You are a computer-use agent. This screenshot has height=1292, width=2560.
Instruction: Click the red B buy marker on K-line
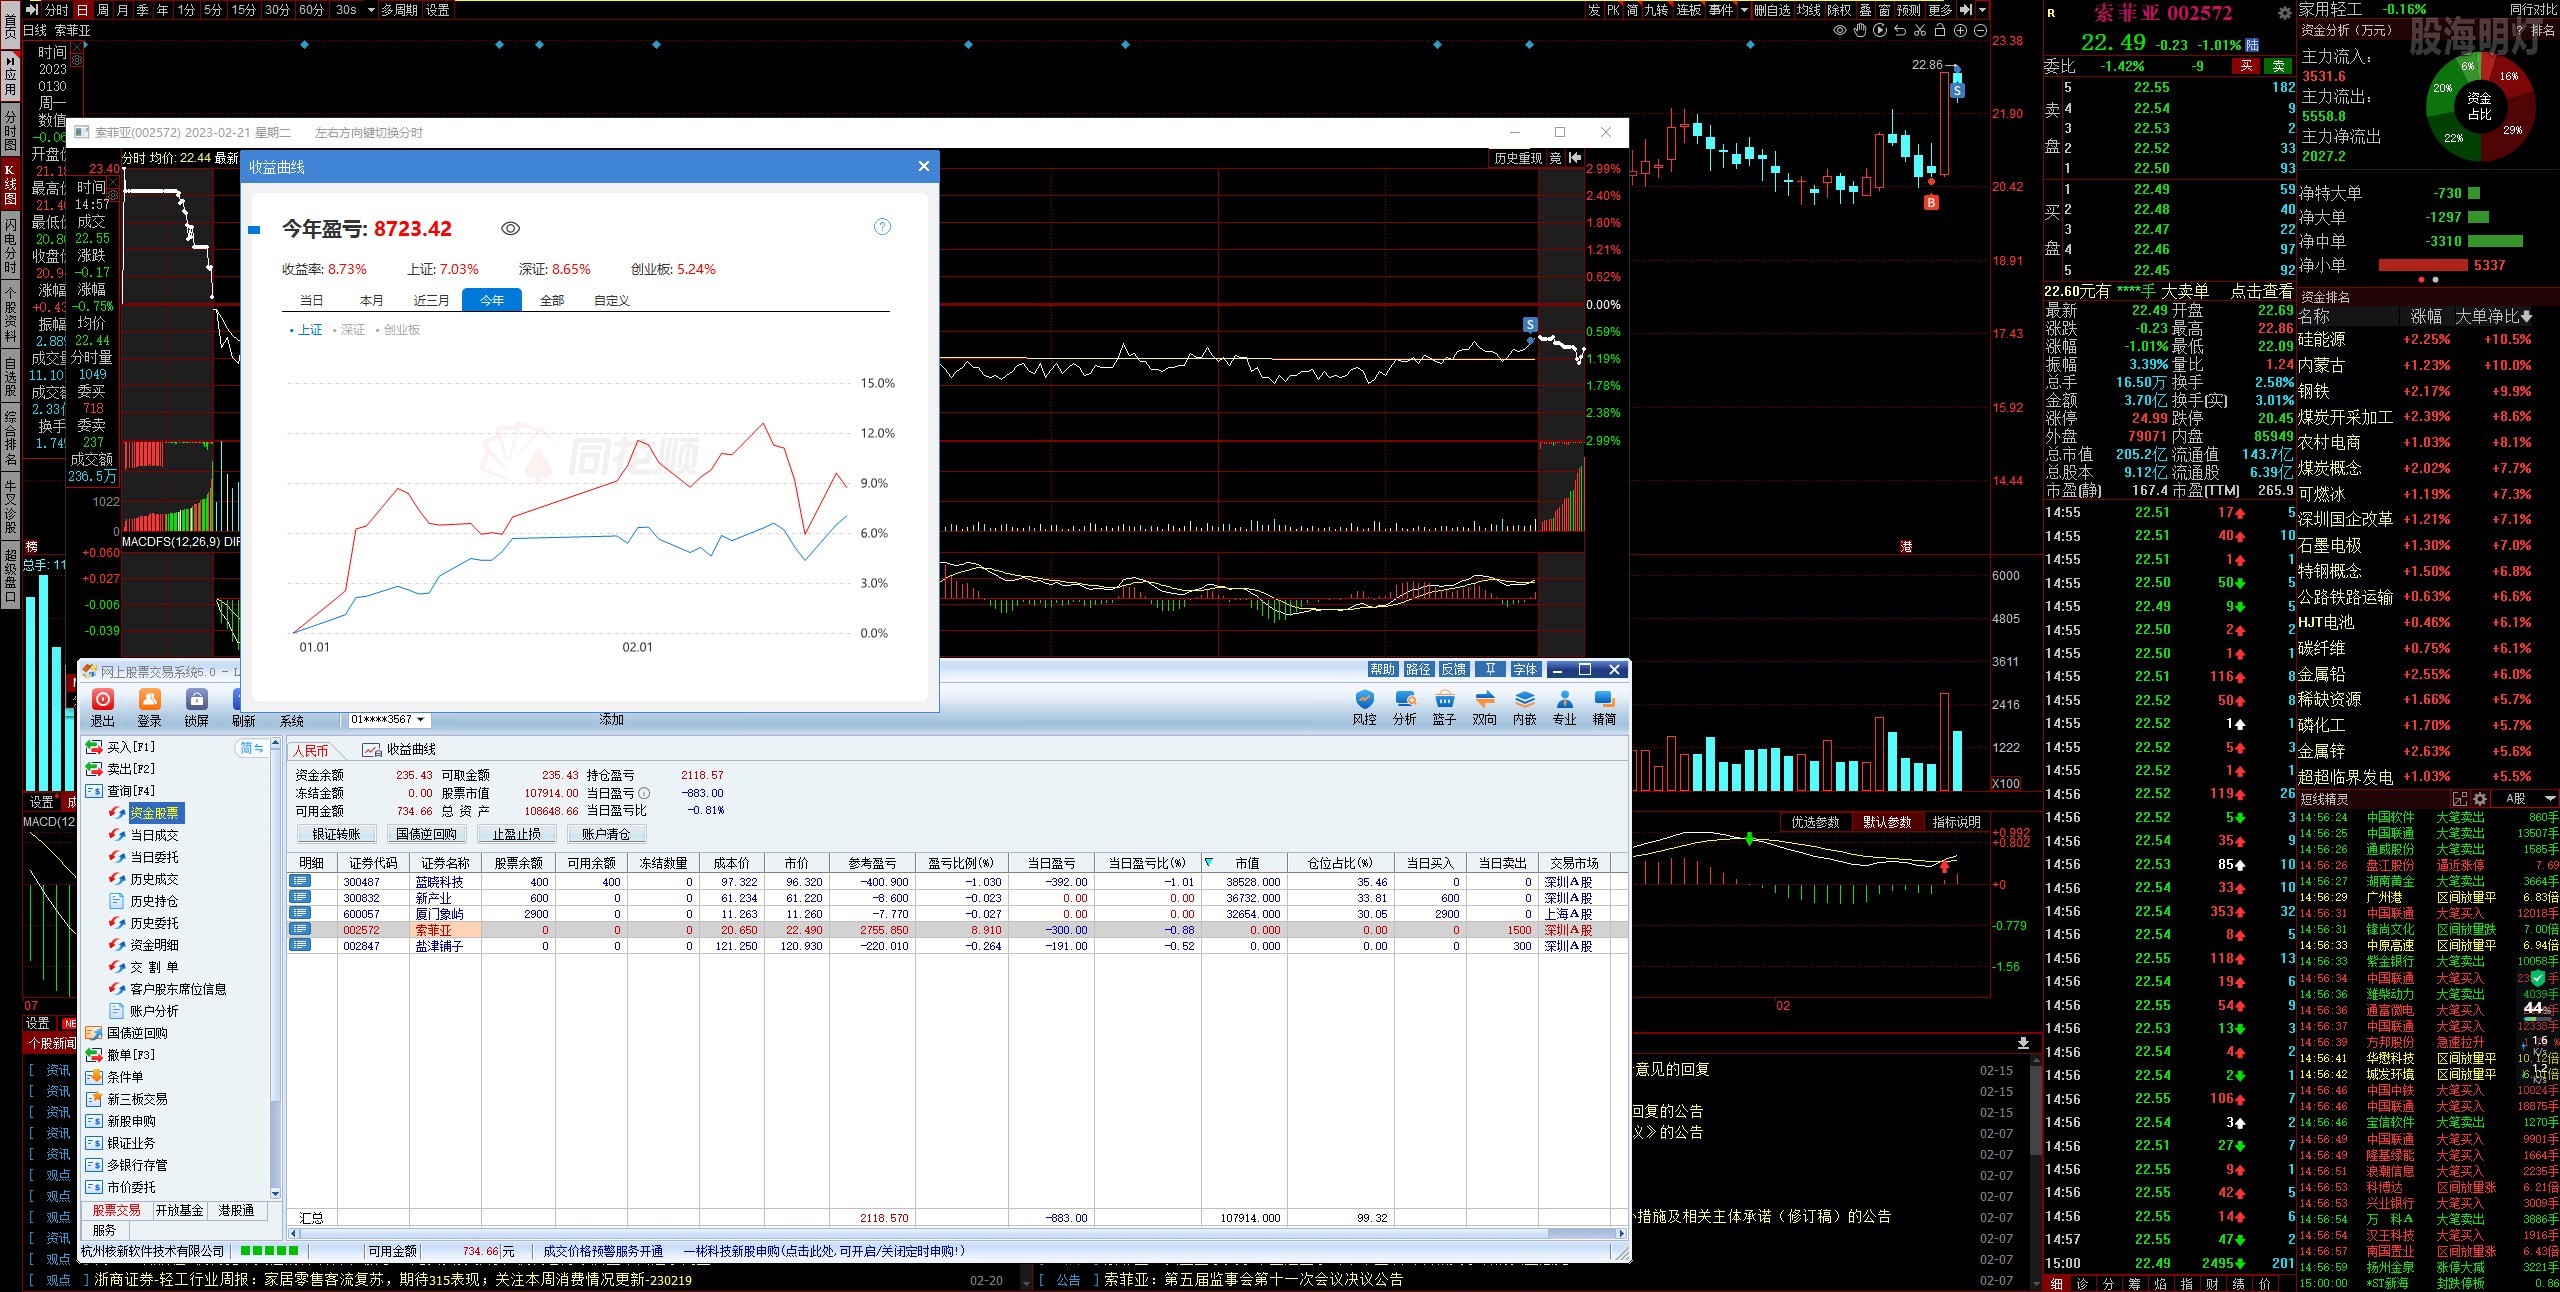pyautogui.click(x=1931, y=202)
